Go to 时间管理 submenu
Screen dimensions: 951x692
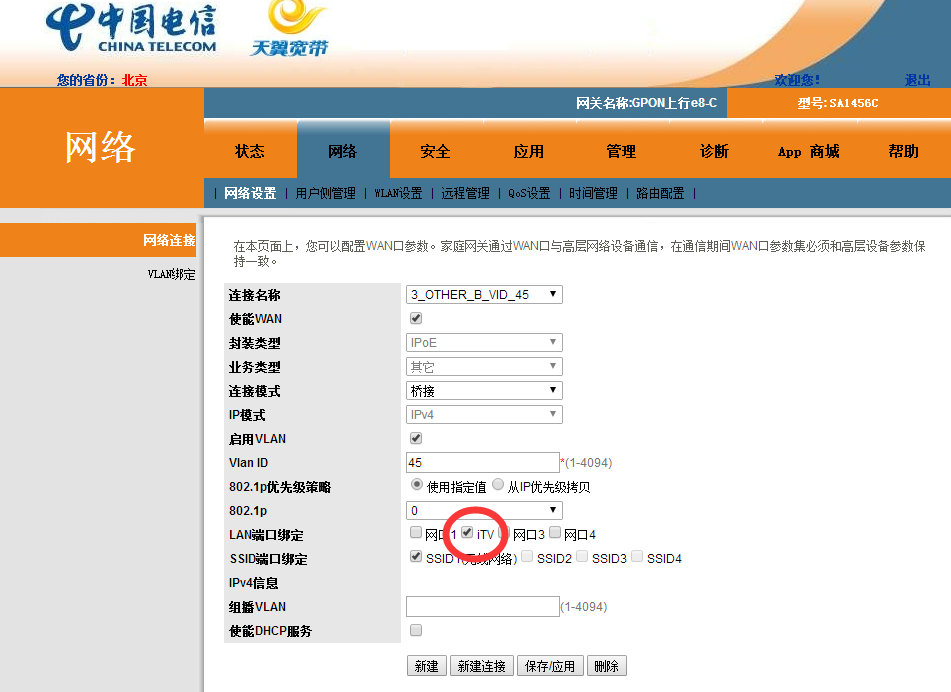pos(593,193)
